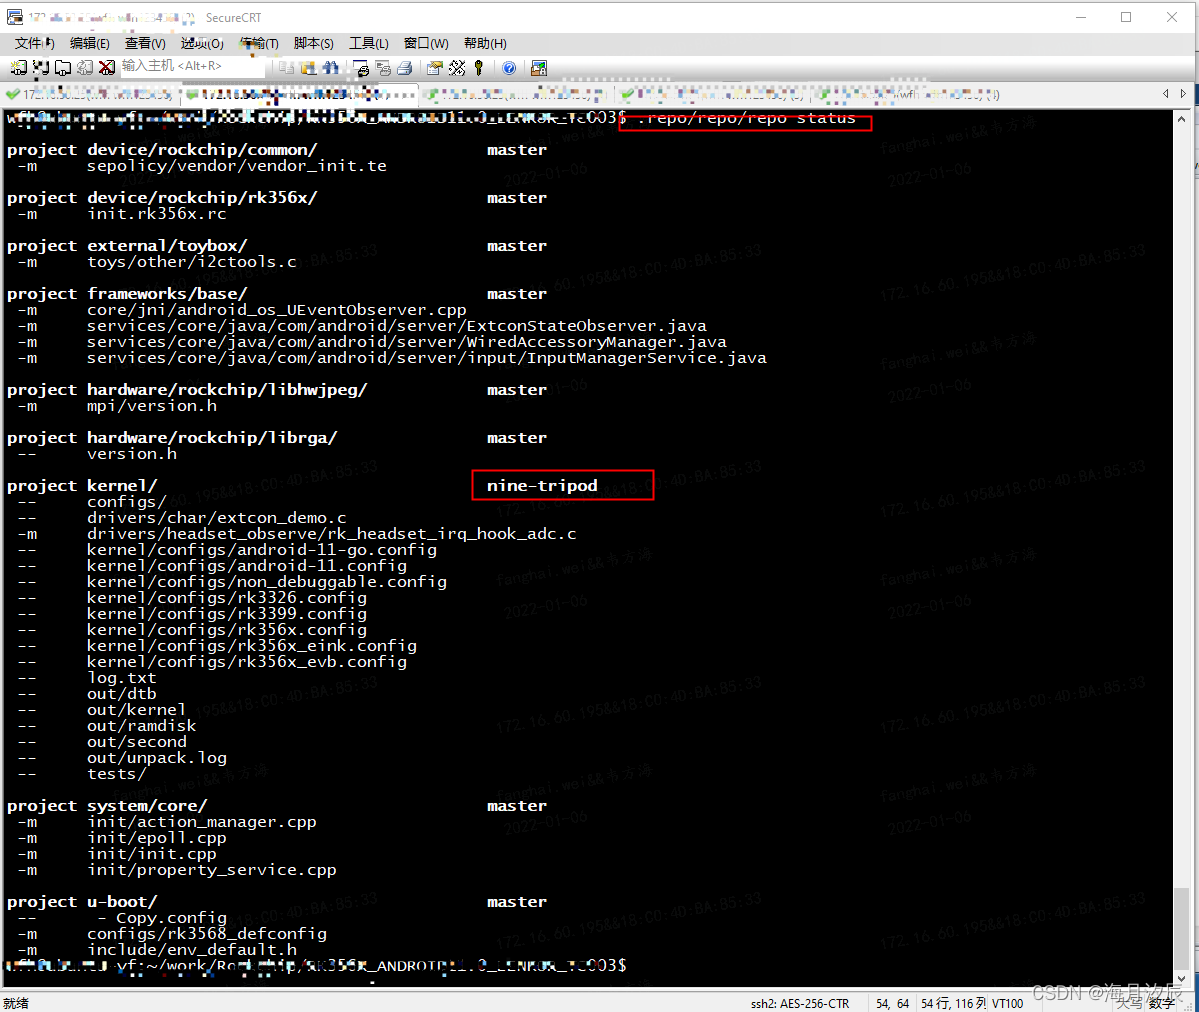Viewport: 1199px width, 1012px height.
Task: Click 'core/jni/android_os_UEventObserver.cpp' line
Action: click(x=276, y=311)
